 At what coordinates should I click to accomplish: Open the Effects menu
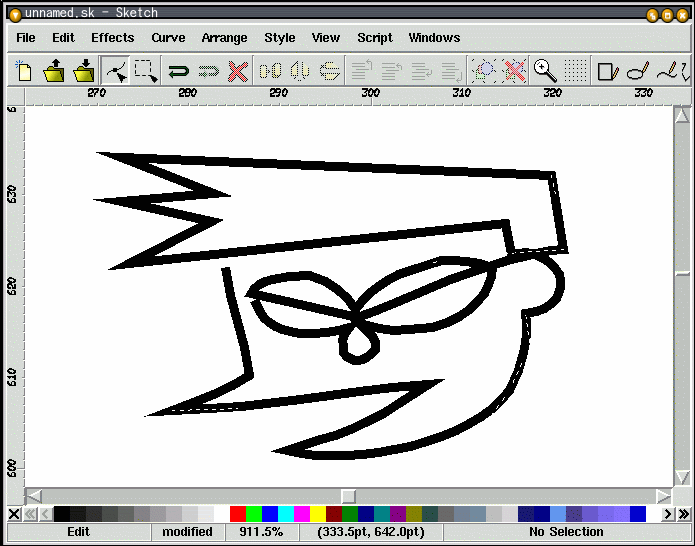(x=113, y=38)
